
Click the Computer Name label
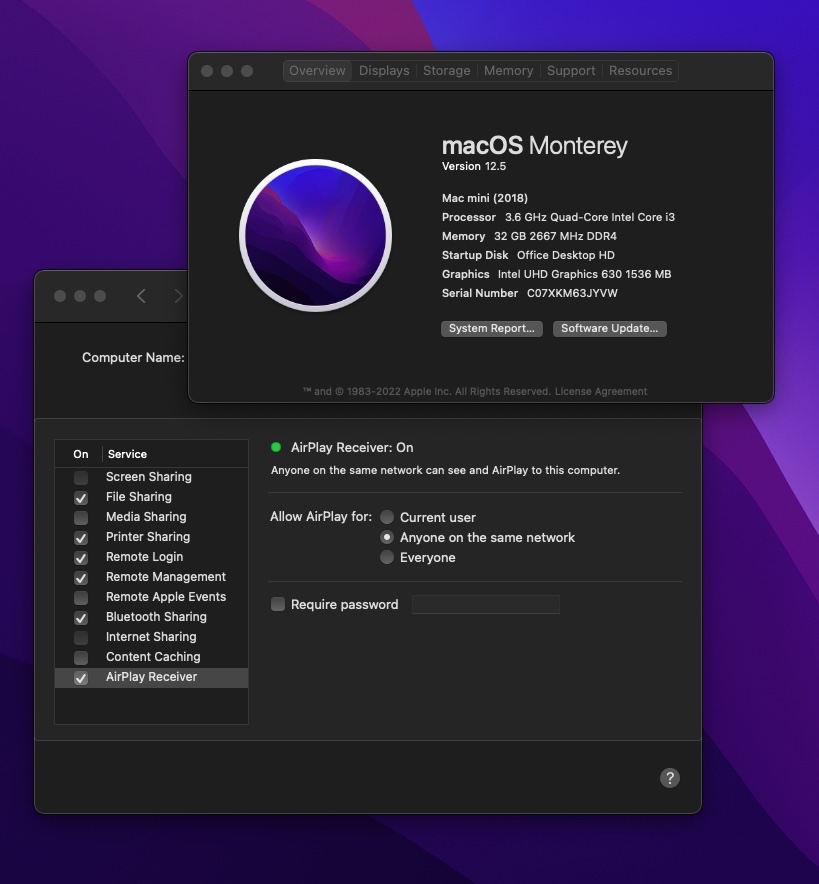tap(133, 357)
